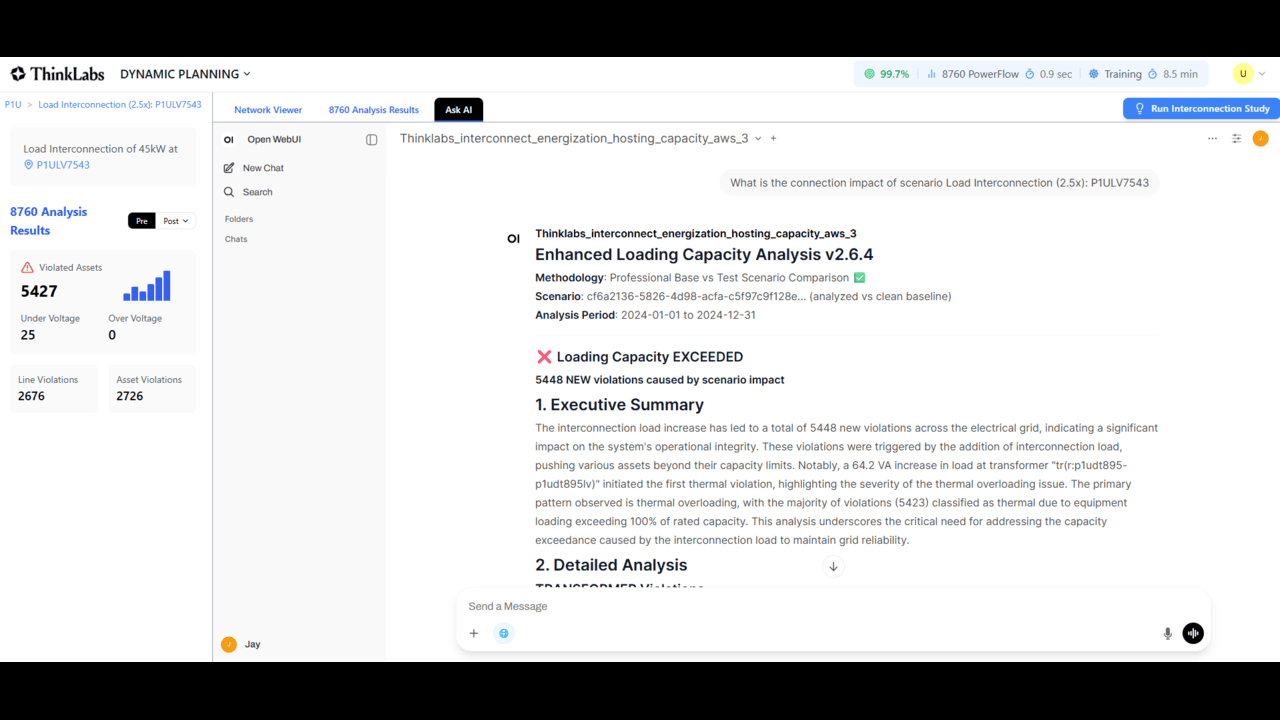Click the Open WebUI logo icon

pyautogui.click(x=229, y=140)
